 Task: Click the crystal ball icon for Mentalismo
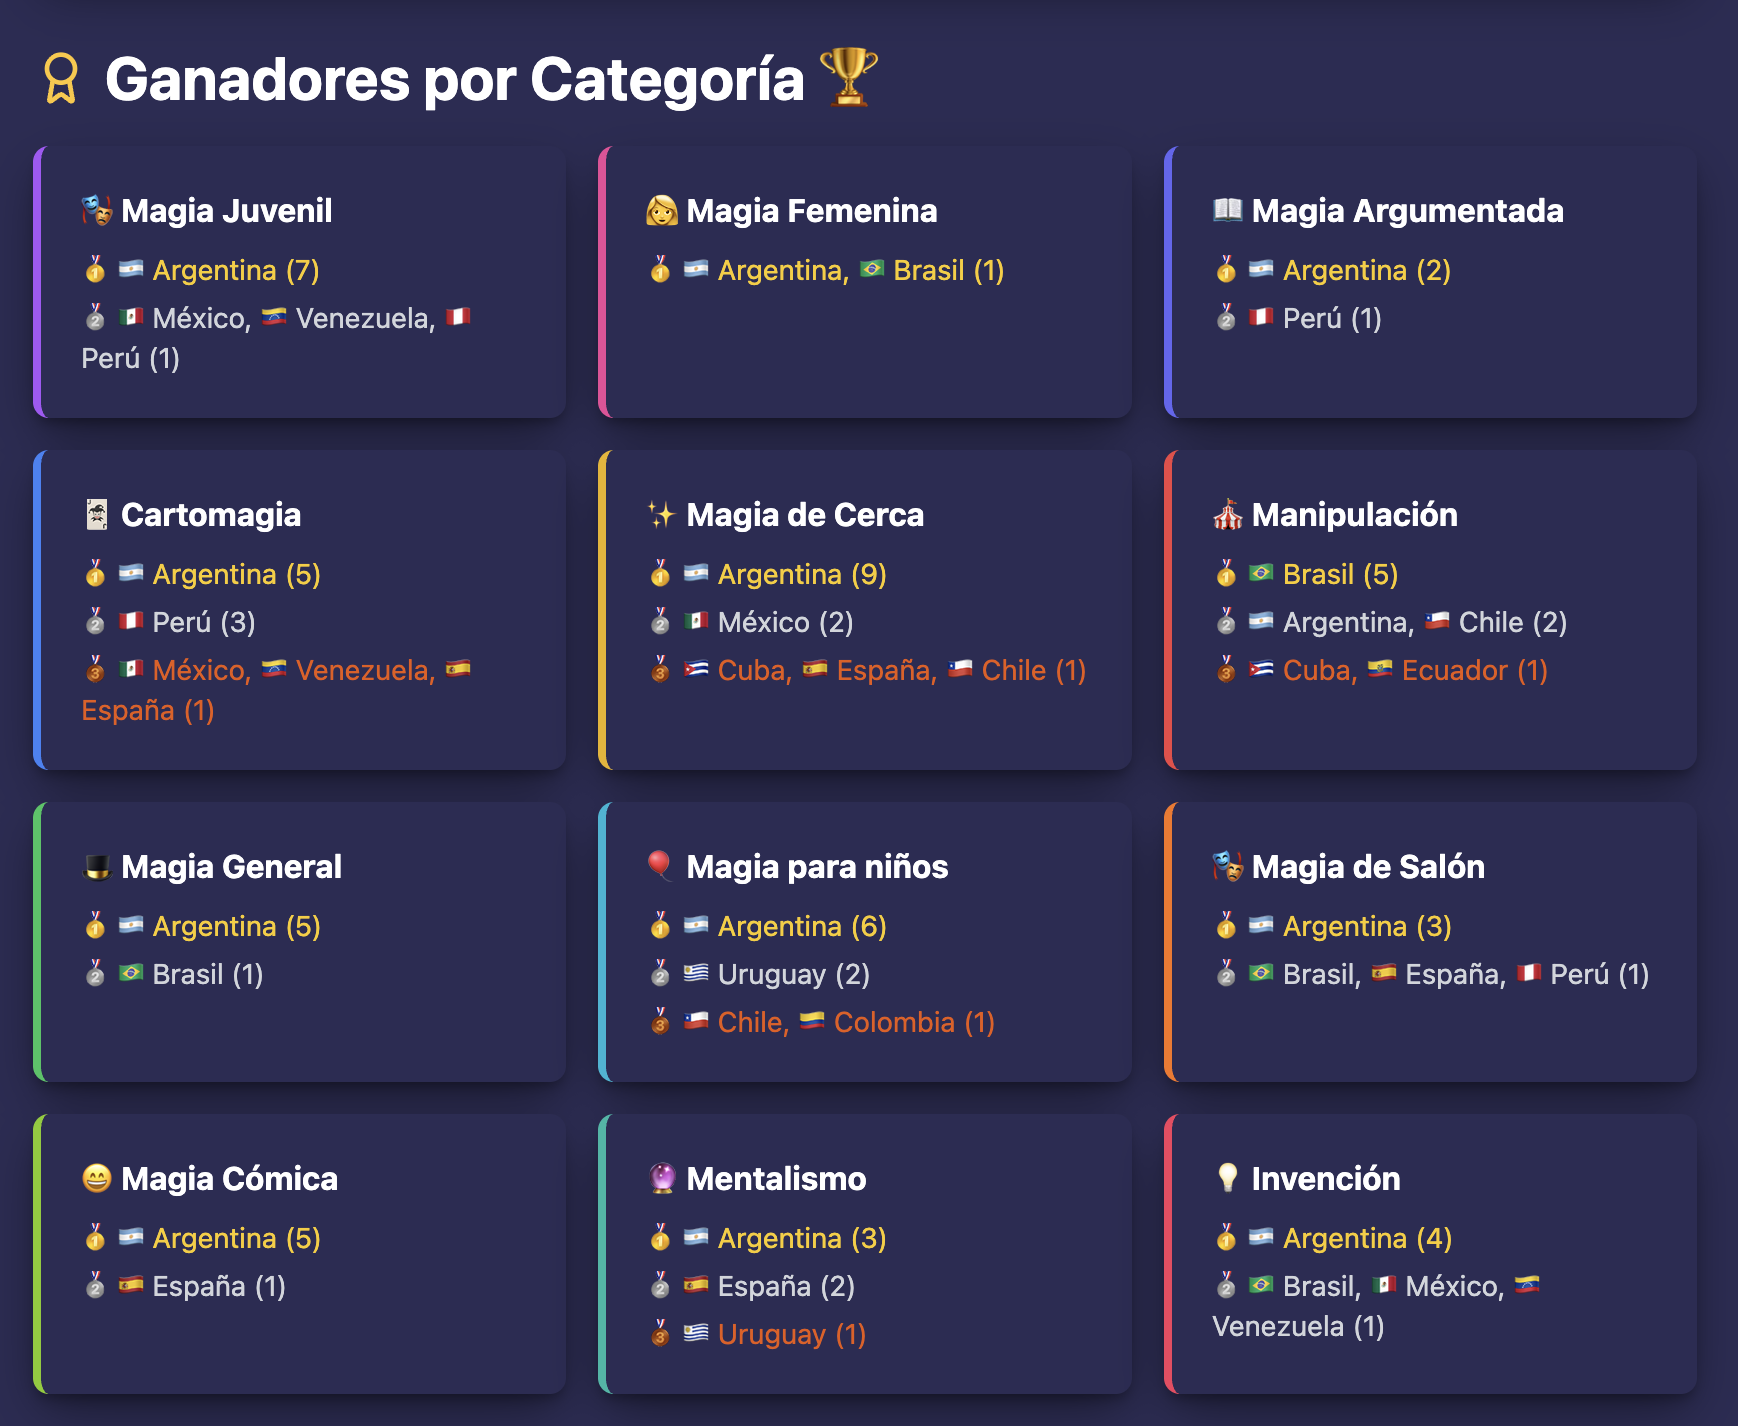[662, 1178]
